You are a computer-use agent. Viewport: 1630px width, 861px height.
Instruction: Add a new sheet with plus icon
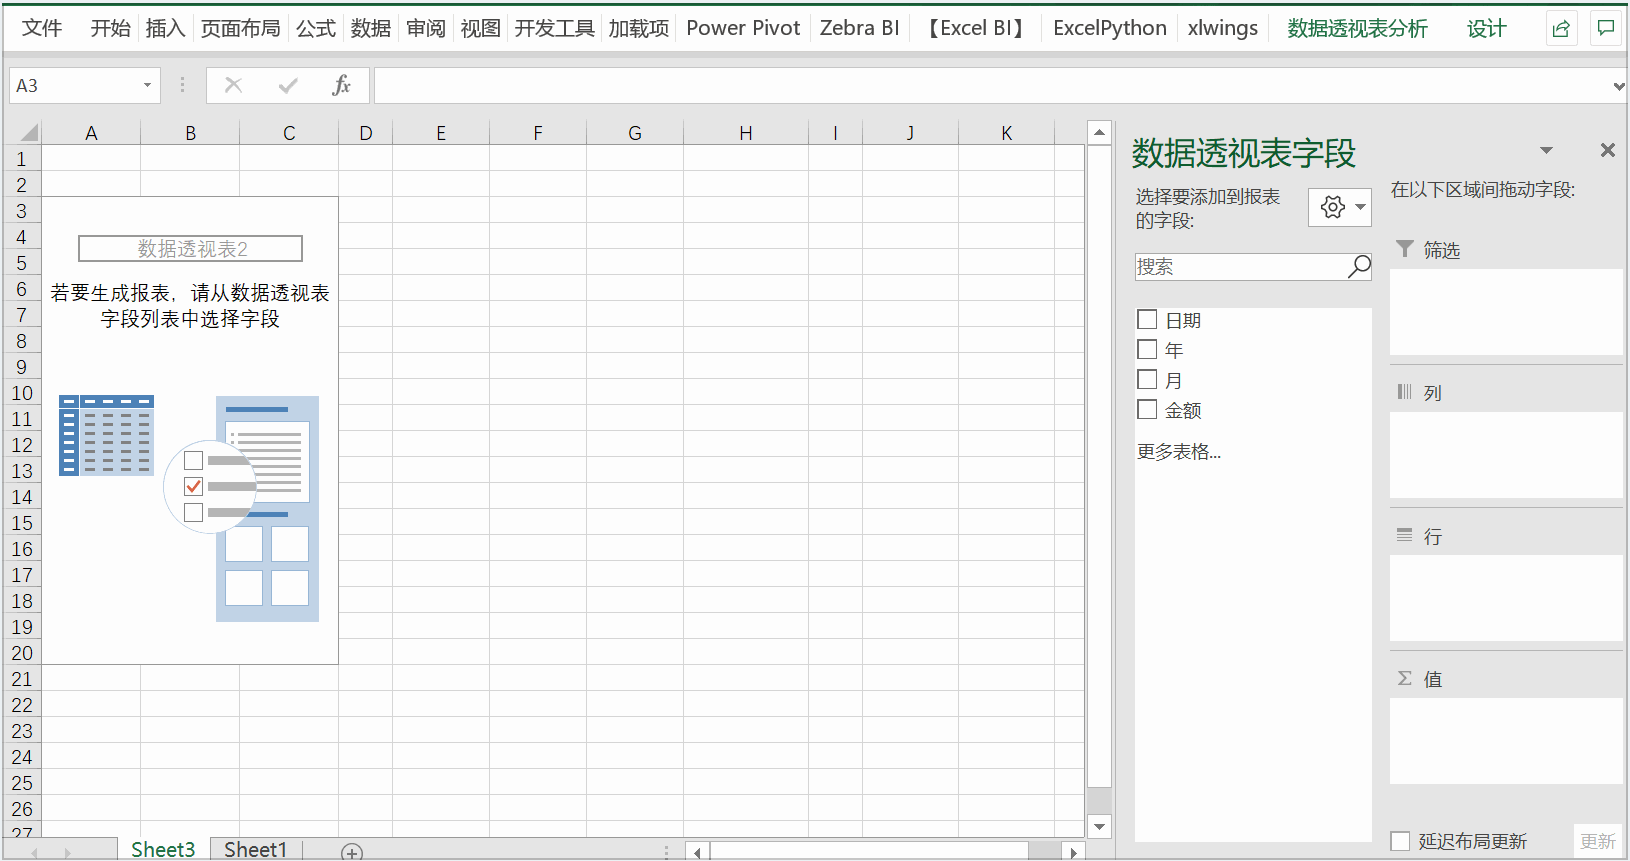pos(351,853)
